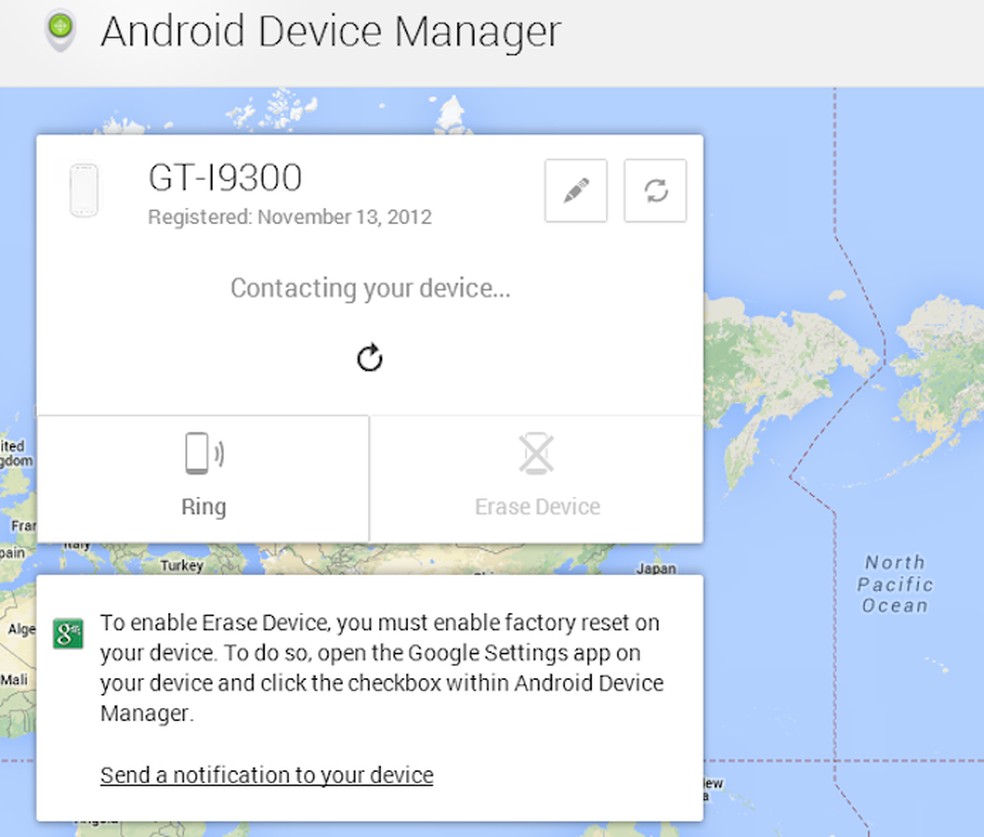Click the Contacting your device message
Viewport: 984px width, 837px height.
point(369,288)
